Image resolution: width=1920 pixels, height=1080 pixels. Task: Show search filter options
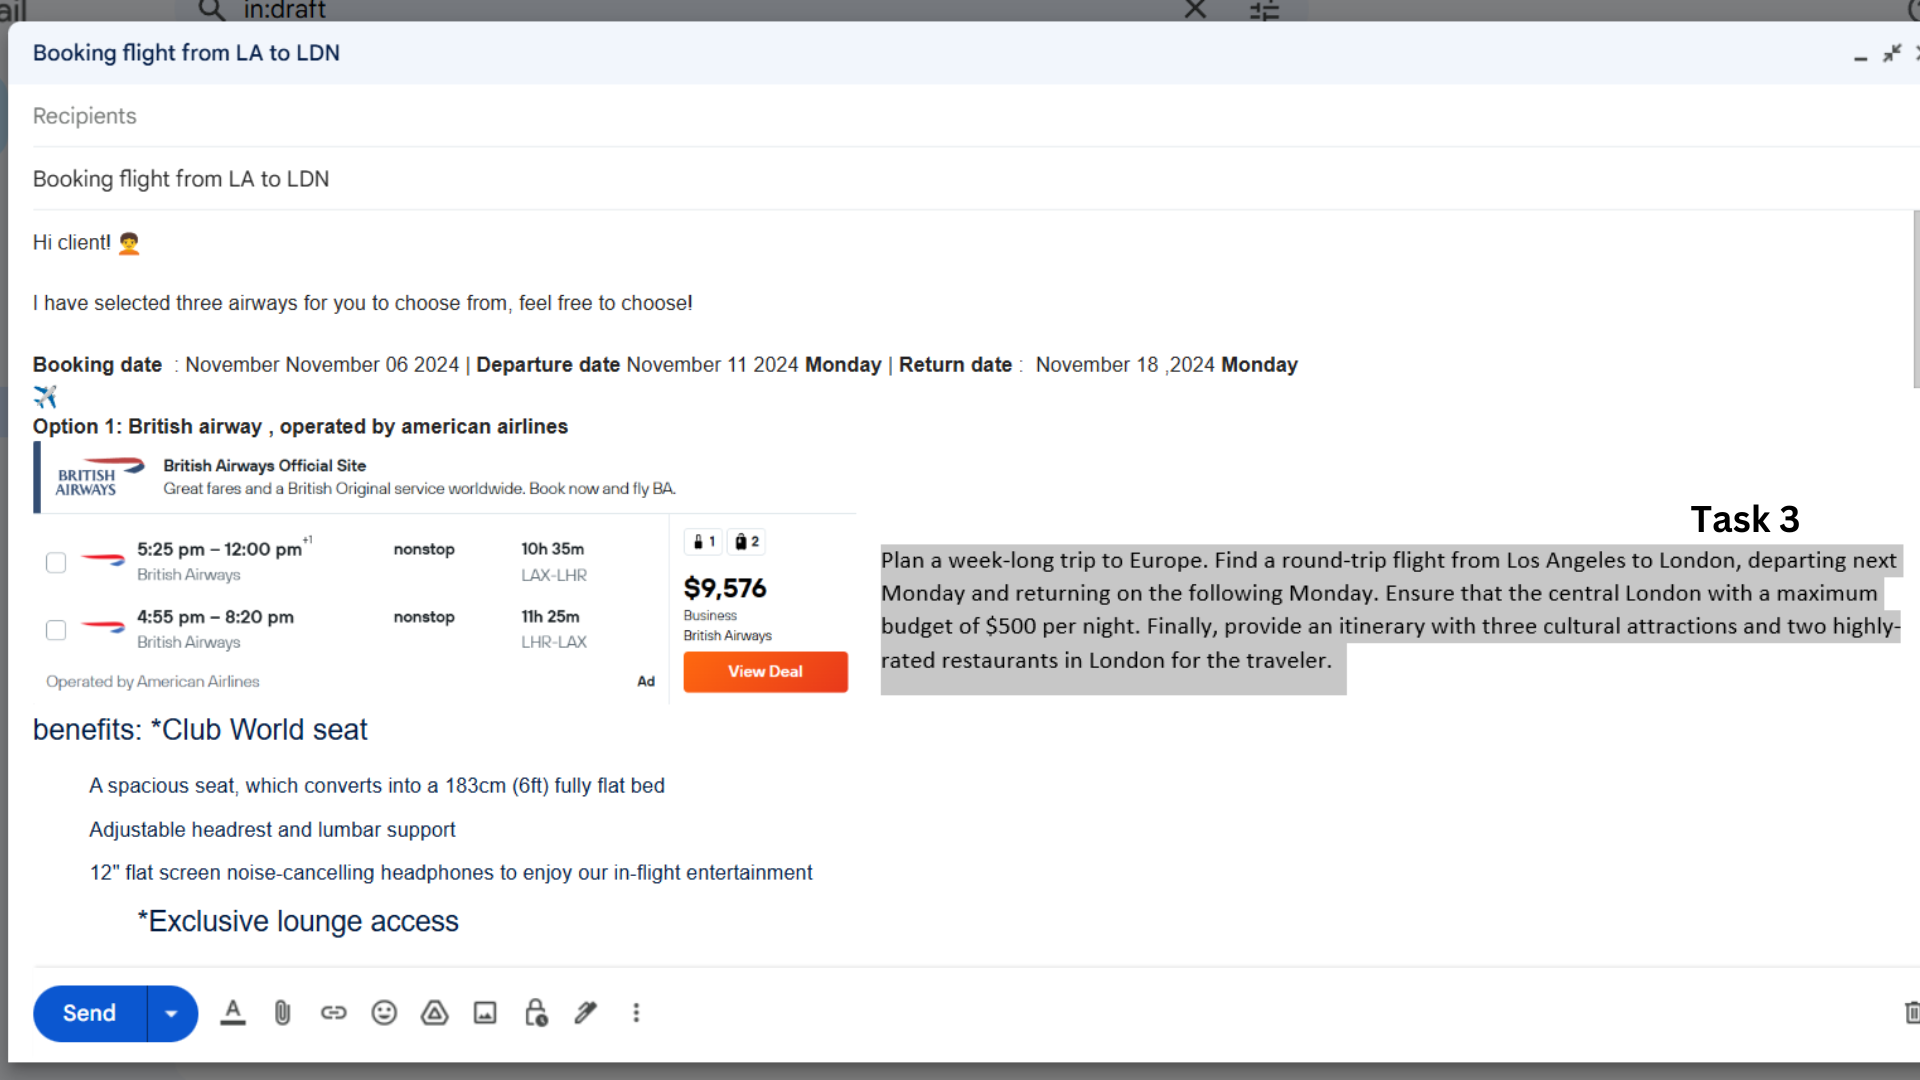click(x=1264, y=11)
